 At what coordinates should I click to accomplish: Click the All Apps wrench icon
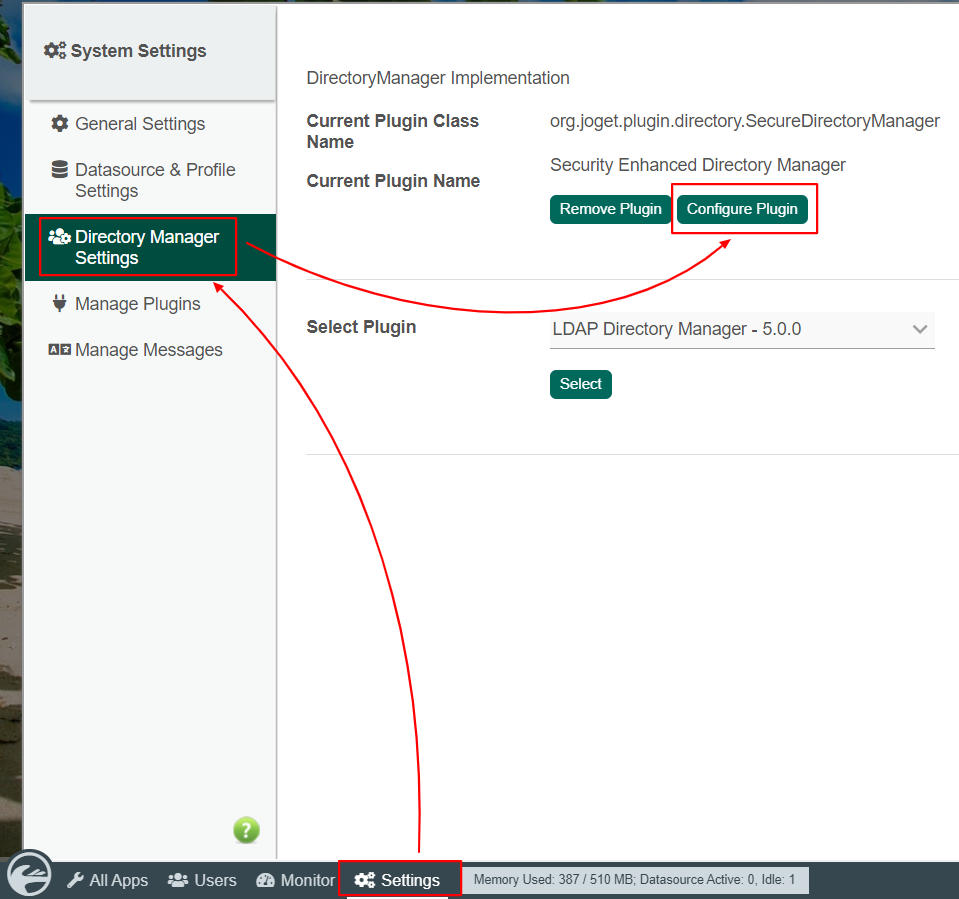[x=75, y=880]
